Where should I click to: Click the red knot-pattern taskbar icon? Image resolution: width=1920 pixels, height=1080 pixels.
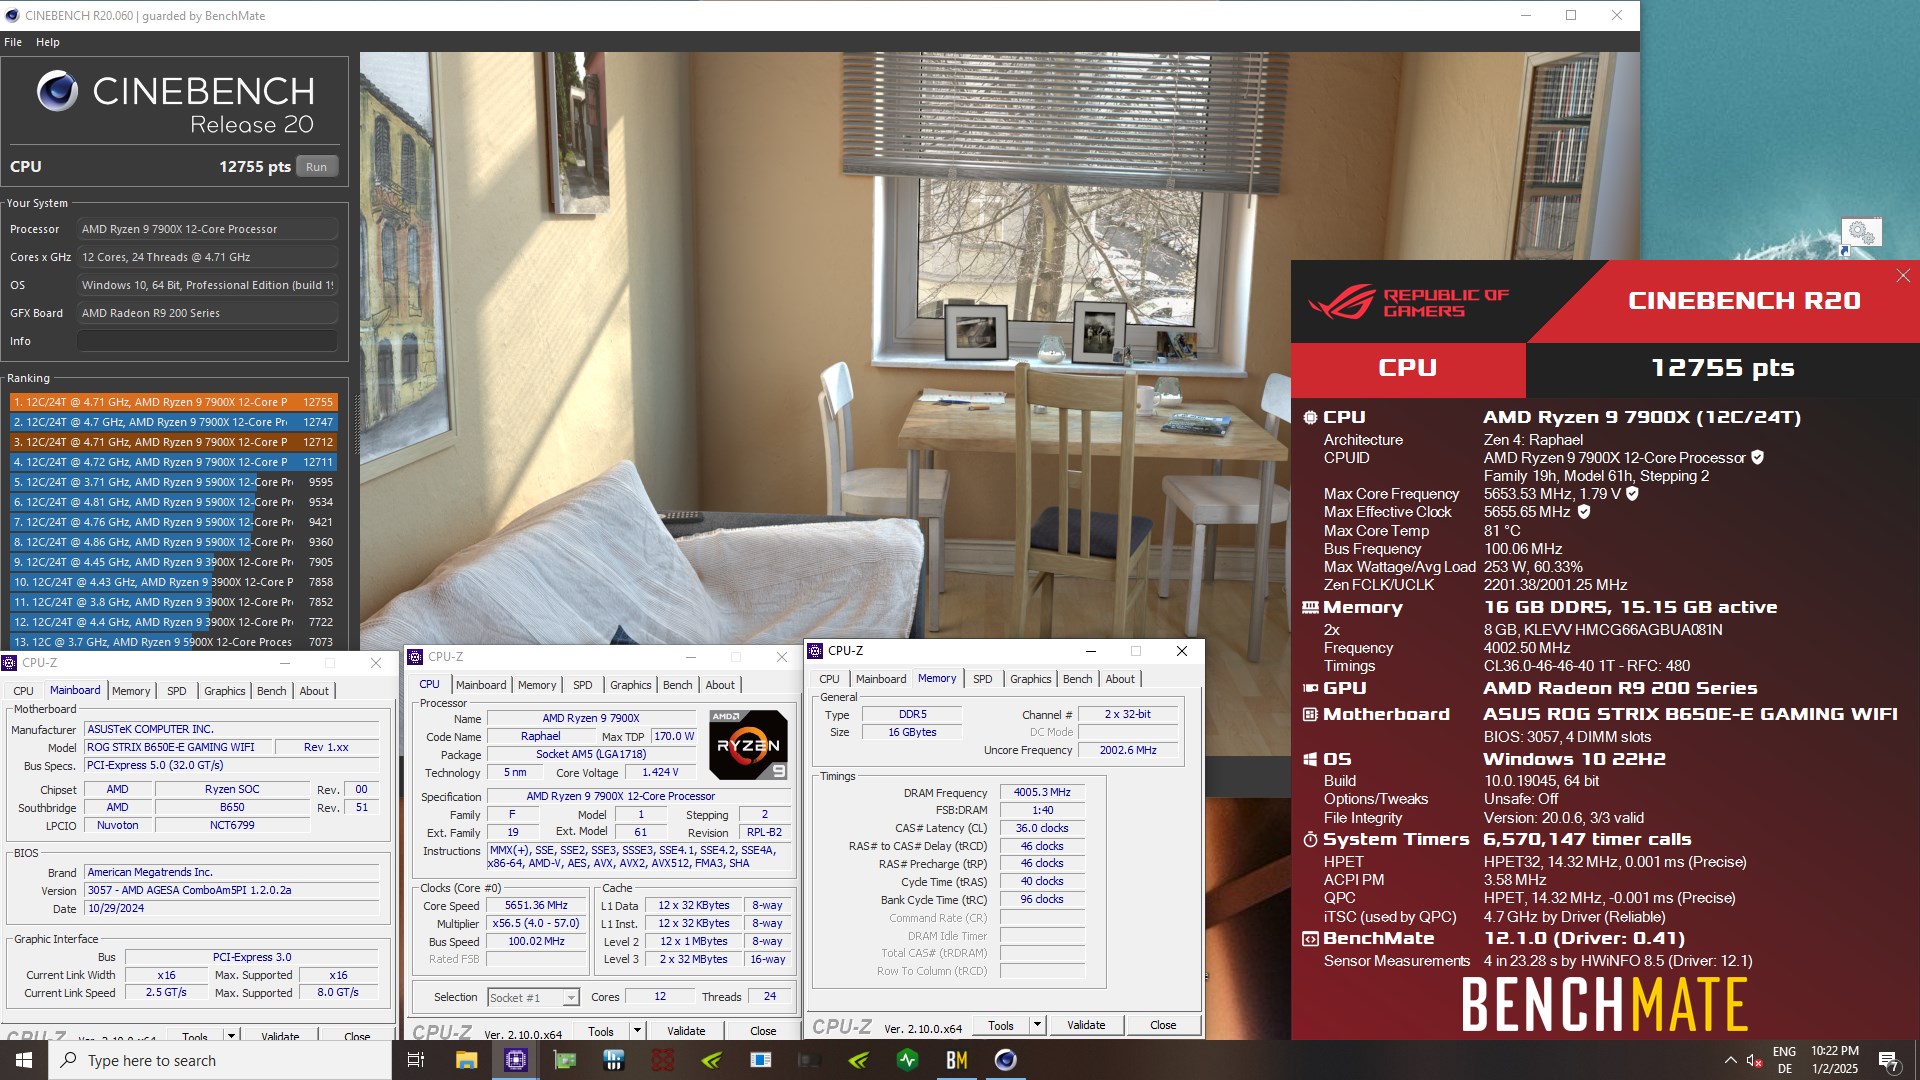(663, 1060)
